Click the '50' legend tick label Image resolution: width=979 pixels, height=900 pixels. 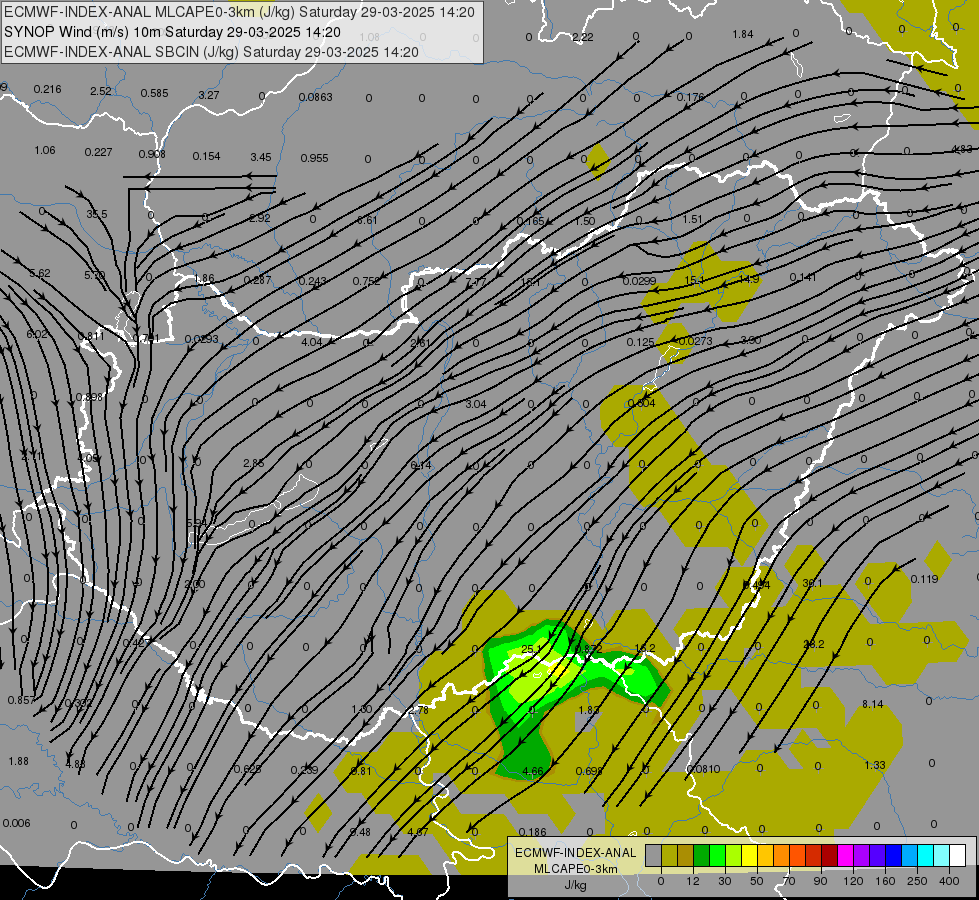pos(757,881)
